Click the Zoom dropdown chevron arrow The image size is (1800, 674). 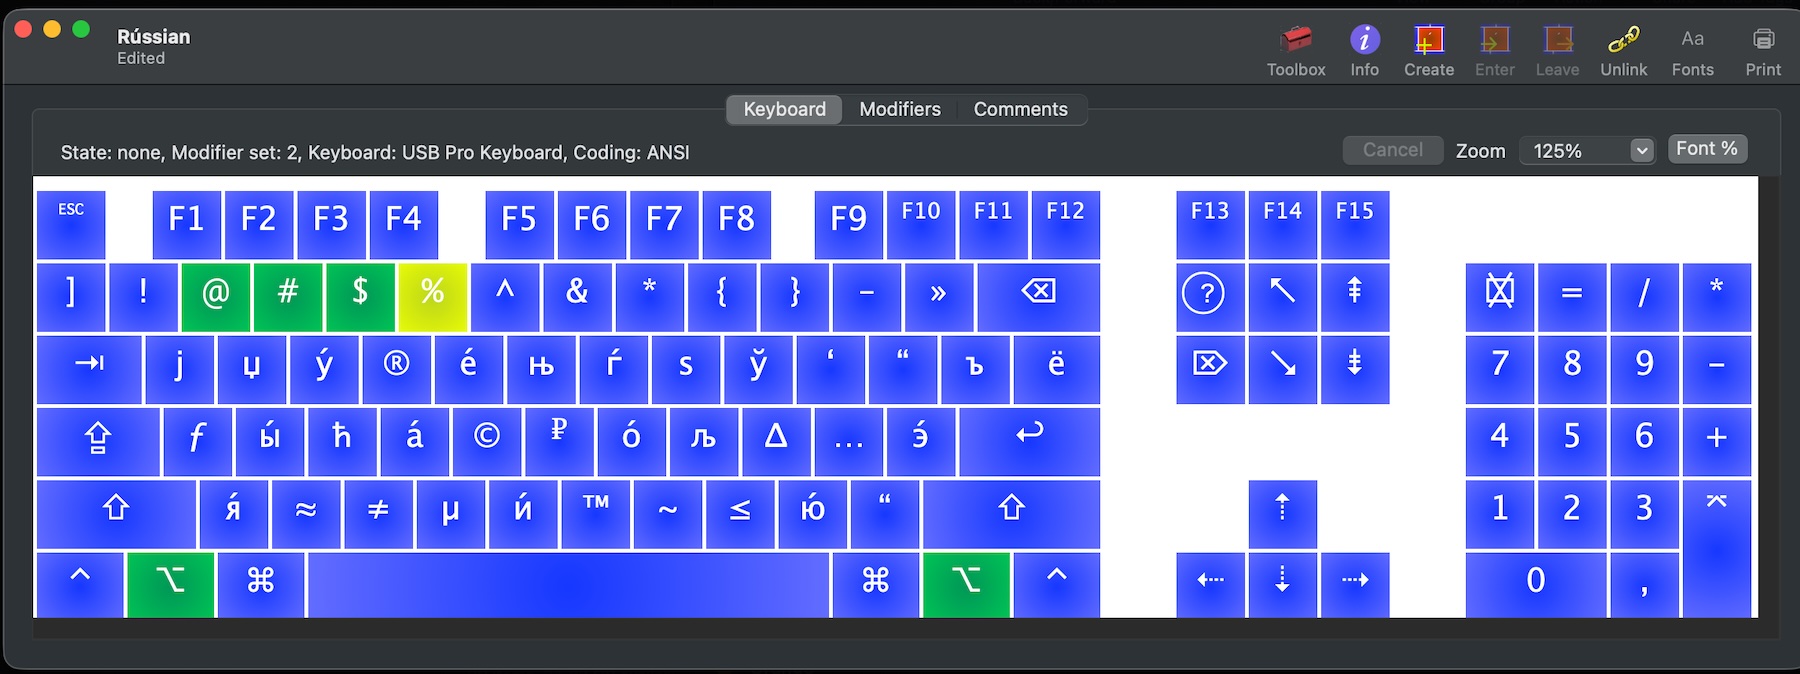1641,151
